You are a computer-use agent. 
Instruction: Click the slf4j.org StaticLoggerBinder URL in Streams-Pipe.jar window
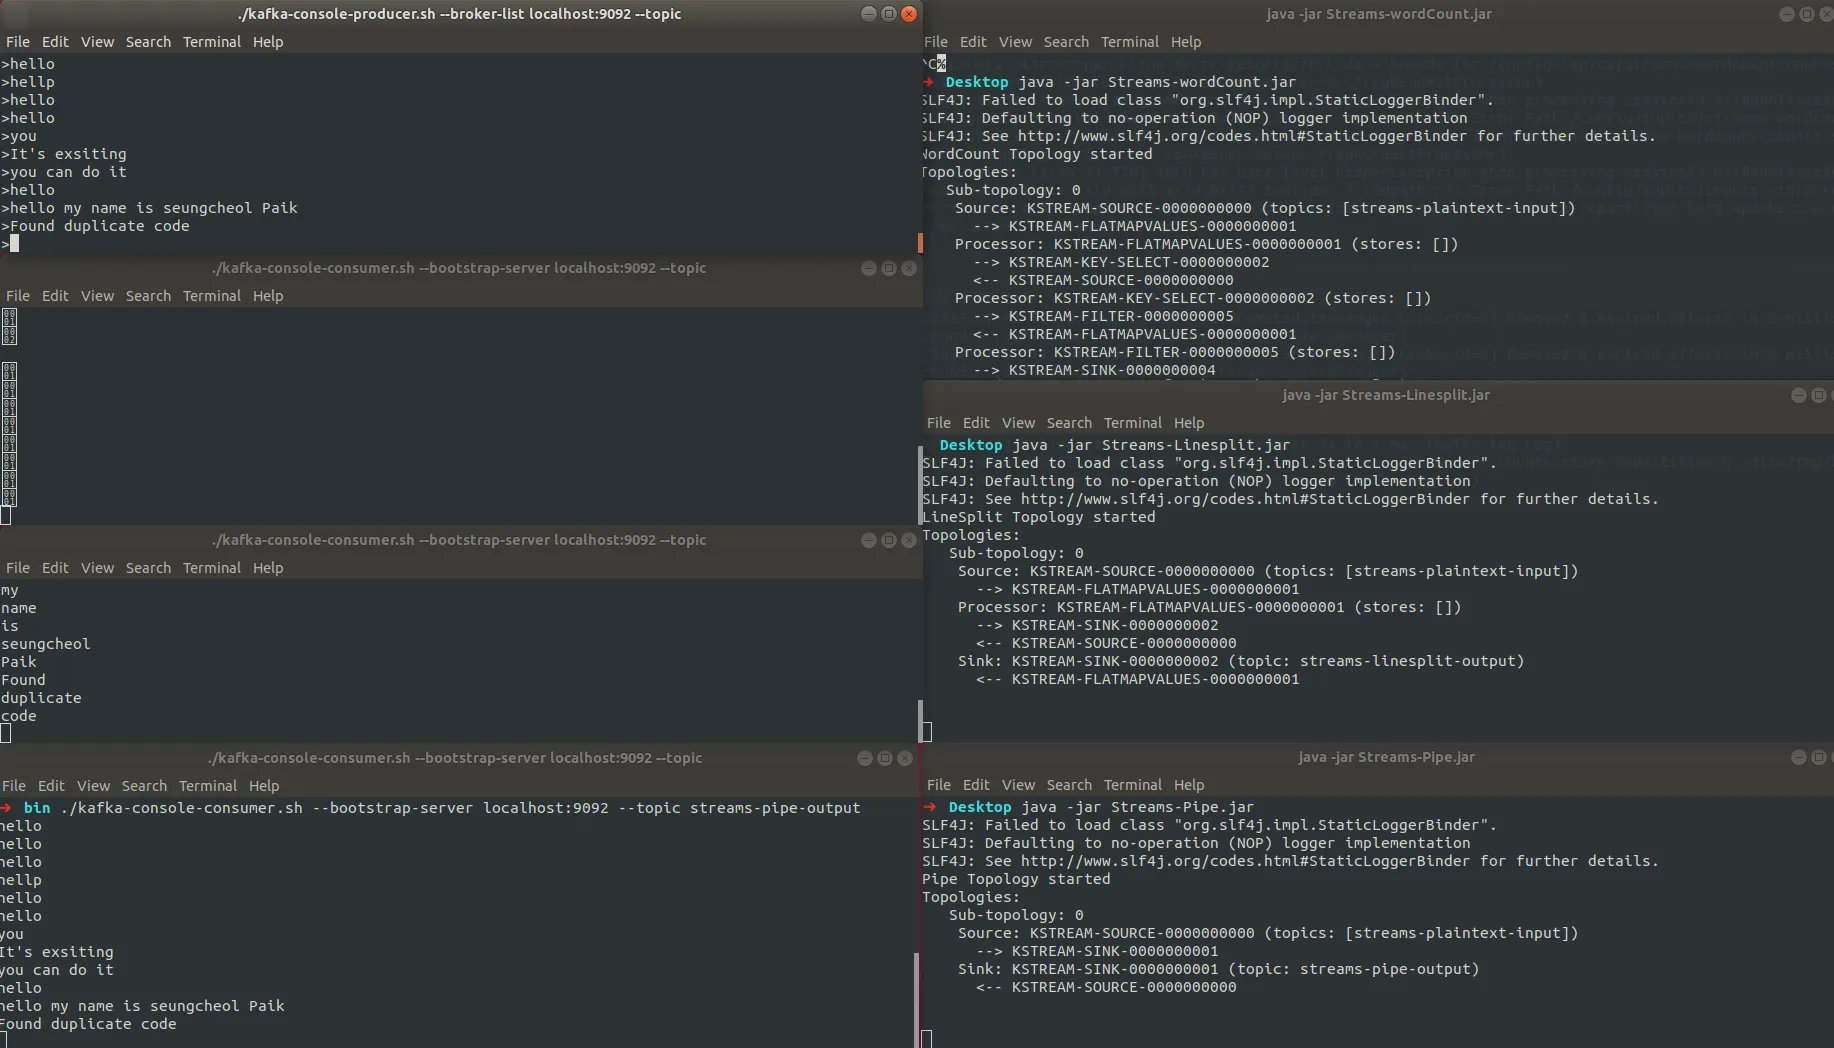point(1245,861)
